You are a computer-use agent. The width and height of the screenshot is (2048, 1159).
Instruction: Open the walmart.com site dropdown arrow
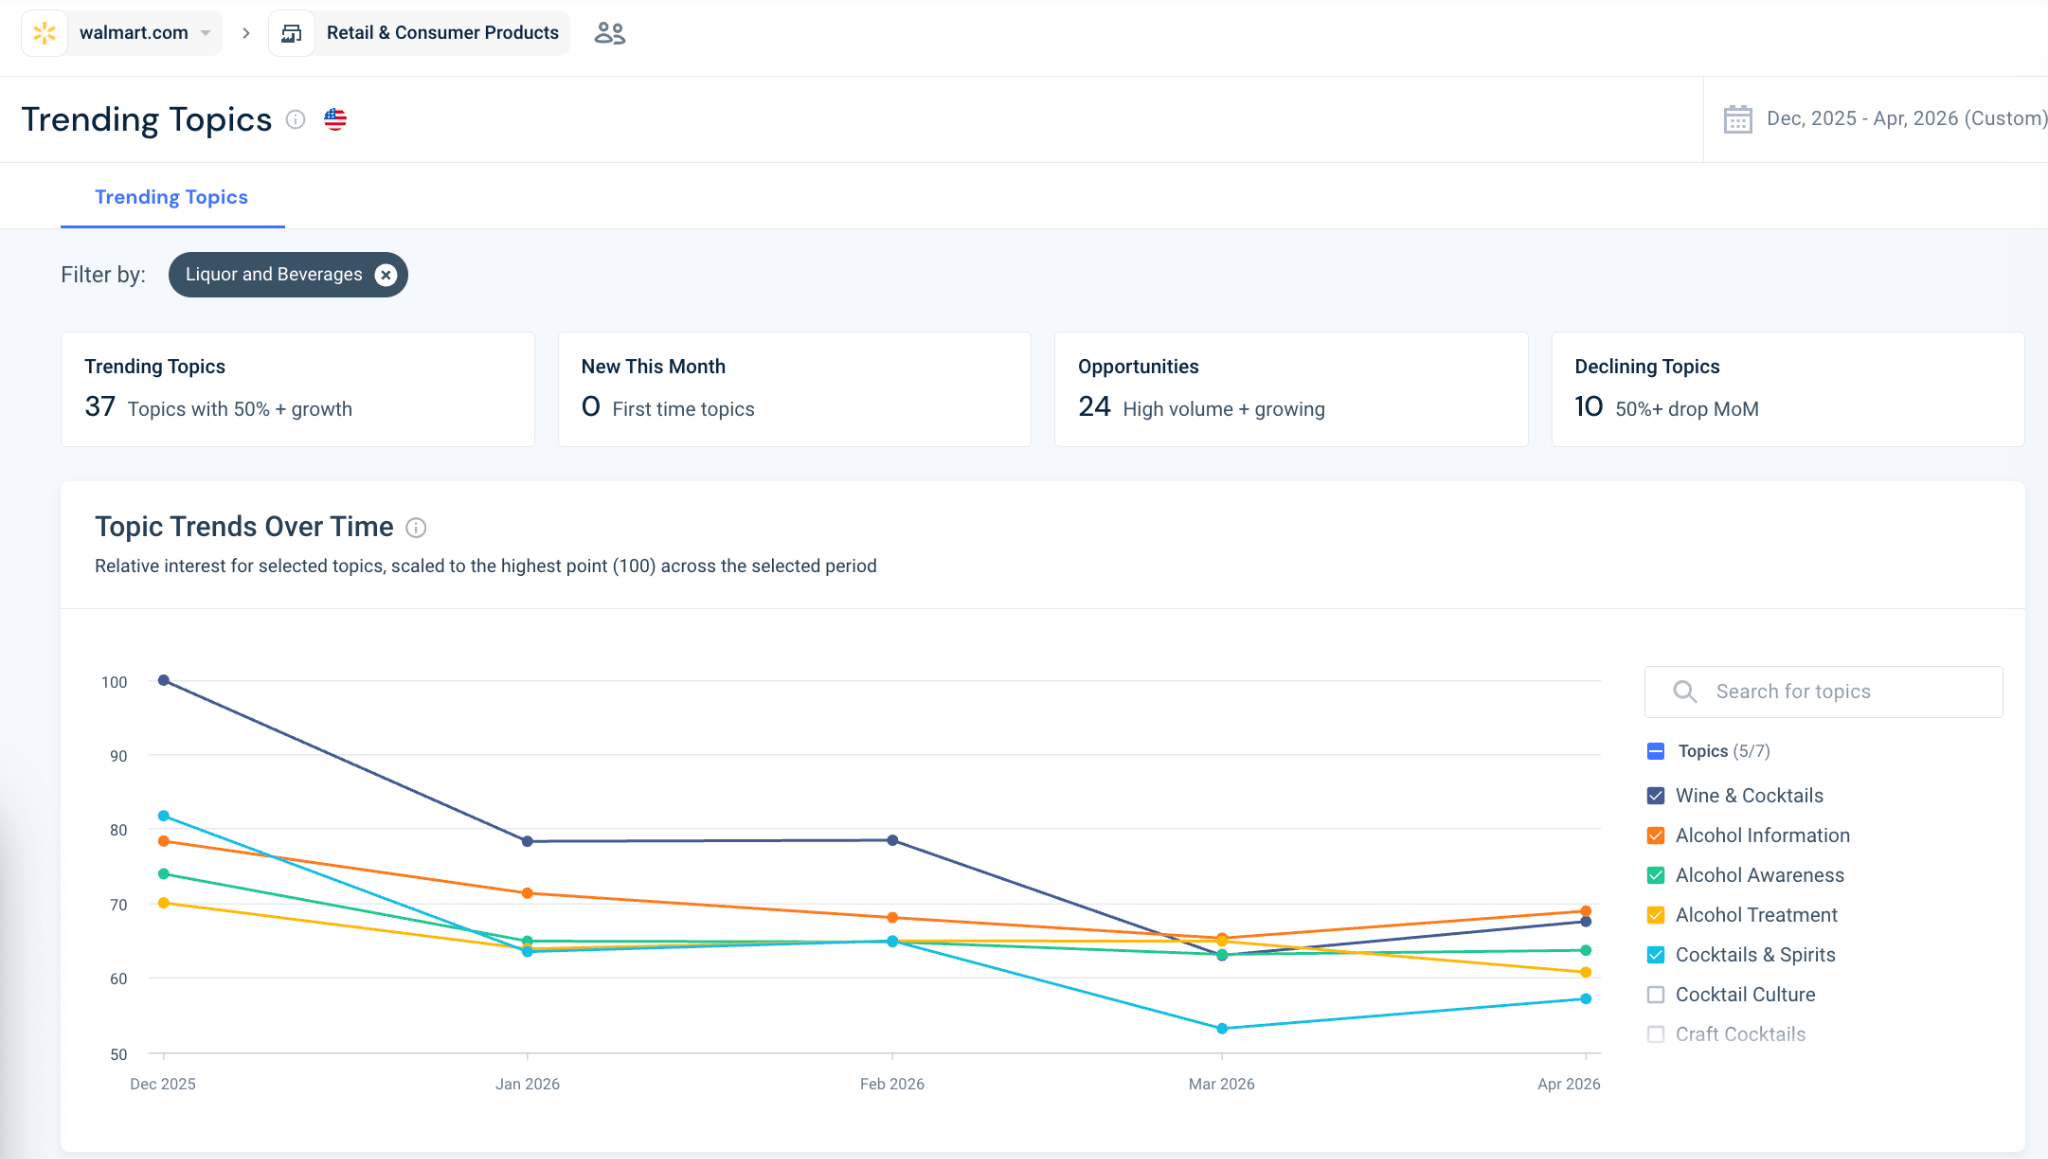[x=206, y=33]
